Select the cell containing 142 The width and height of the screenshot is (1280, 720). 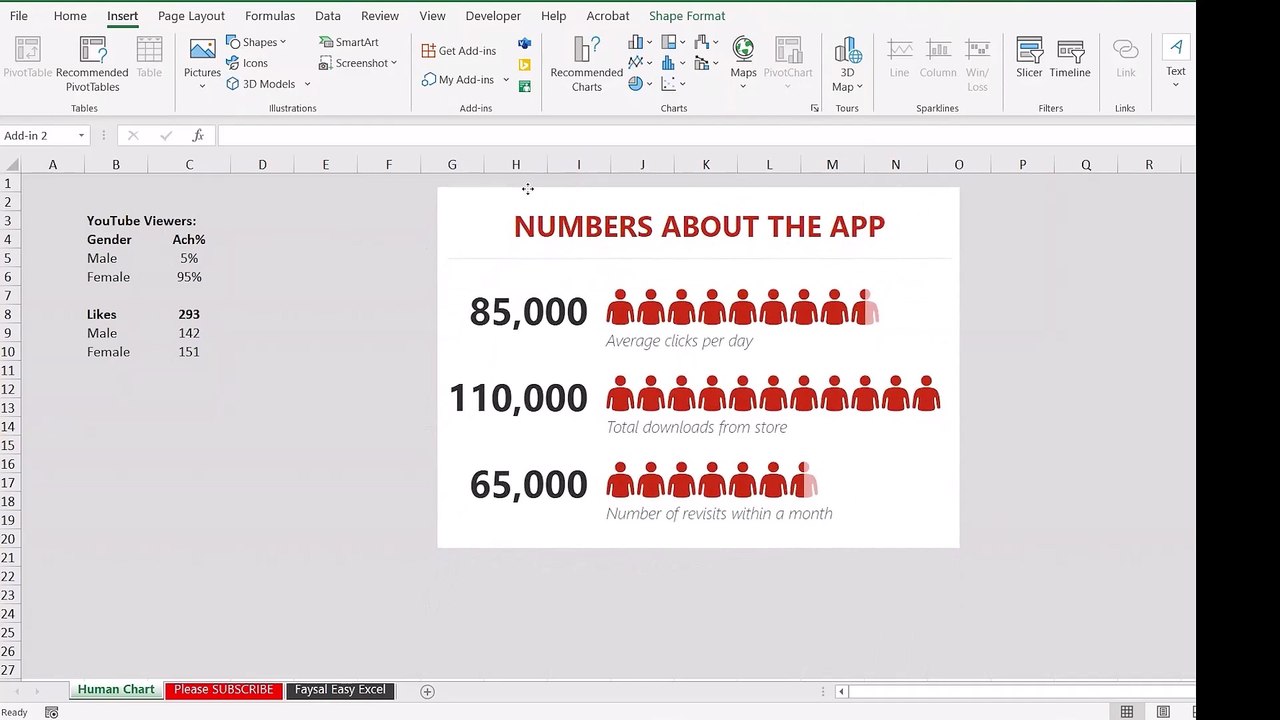[189, 333]
